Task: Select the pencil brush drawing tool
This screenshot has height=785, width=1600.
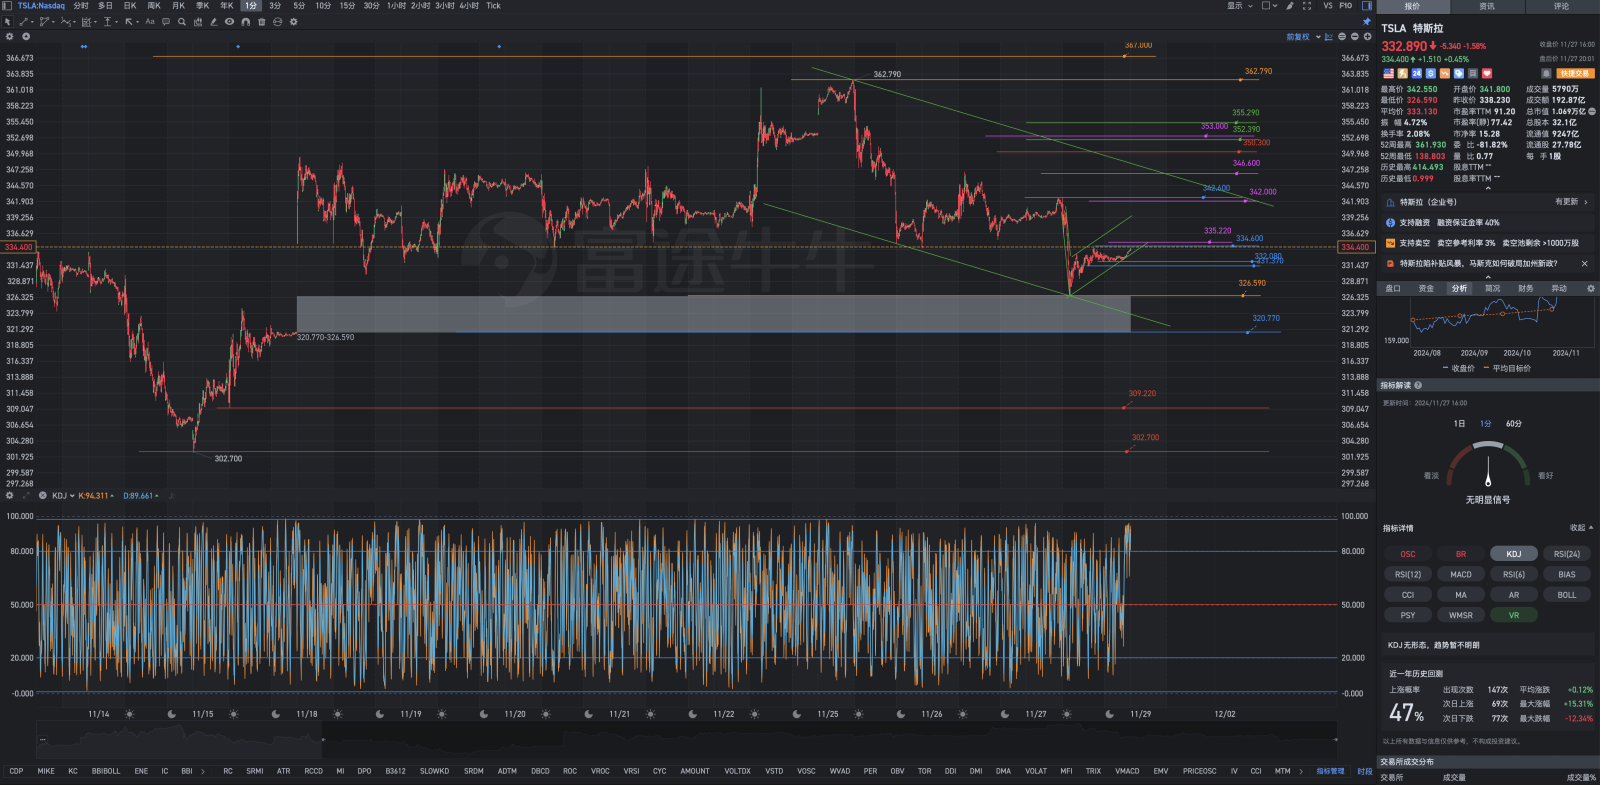Action: click(213, 21)
